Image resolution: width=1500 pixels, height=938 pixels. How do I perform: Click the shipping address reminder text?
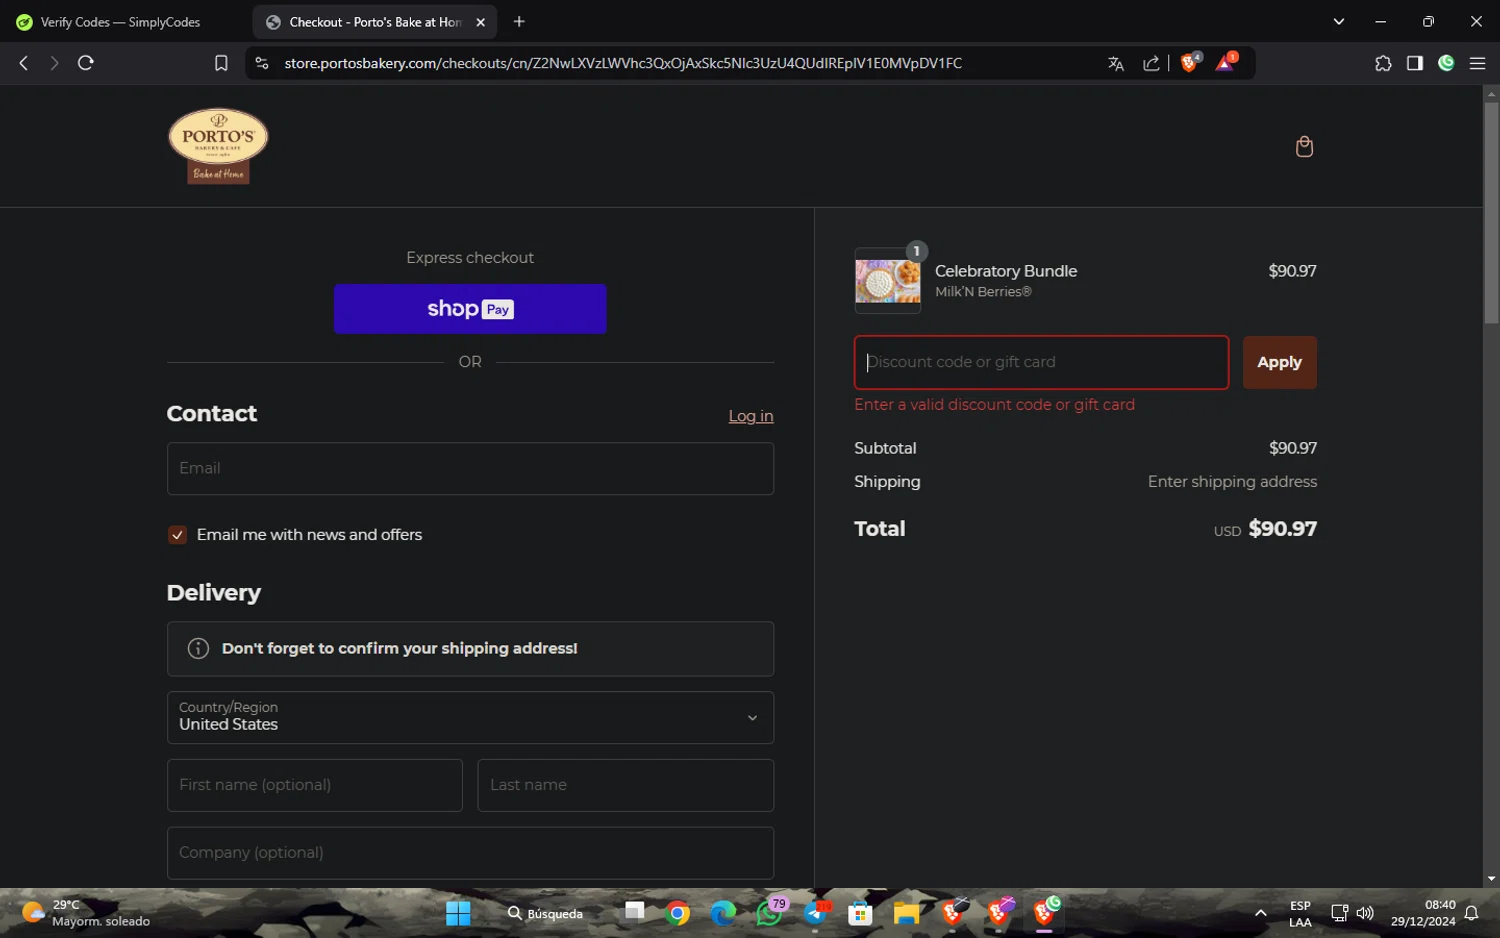(x=400, y=649)
